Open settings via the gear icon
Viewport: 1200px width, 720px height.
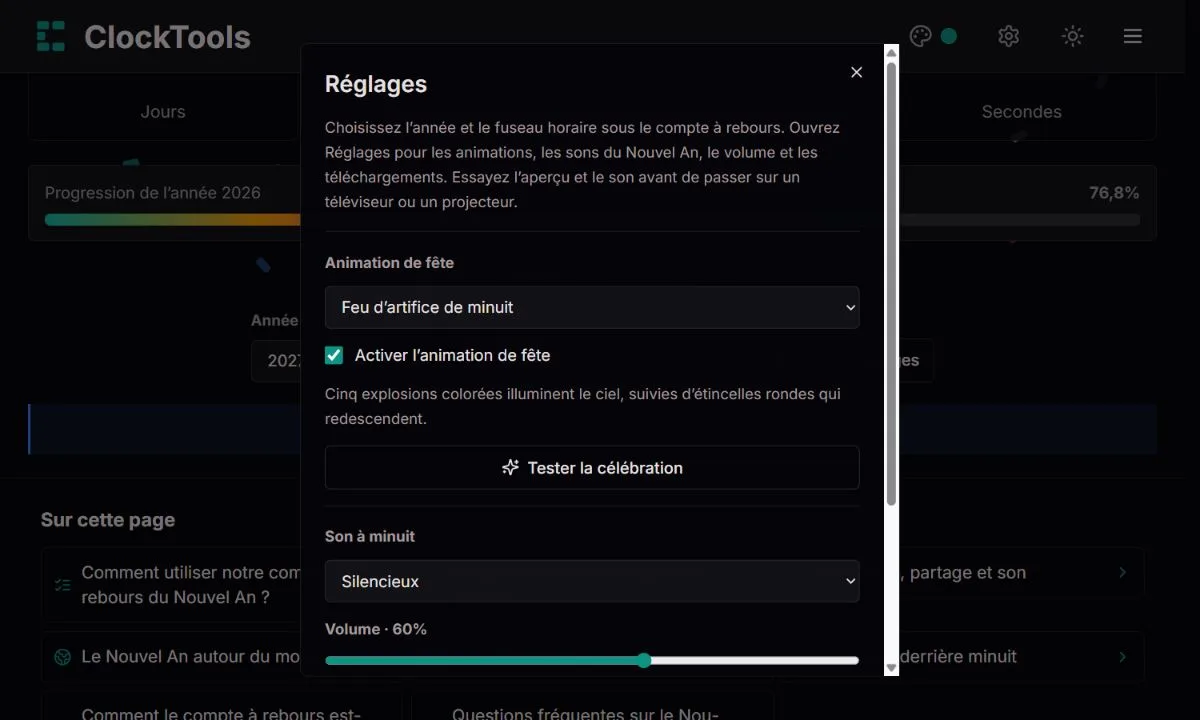pyautogui.click(x=1008, y=36)
